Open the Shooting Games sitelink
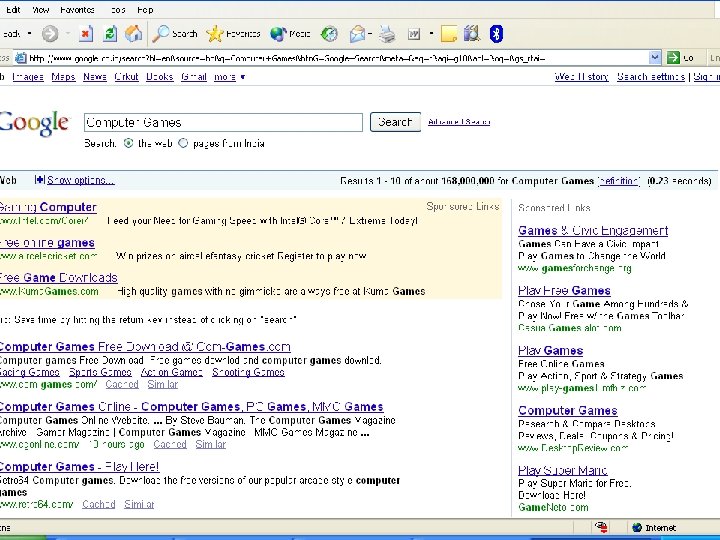 click(x=248, y=372)
